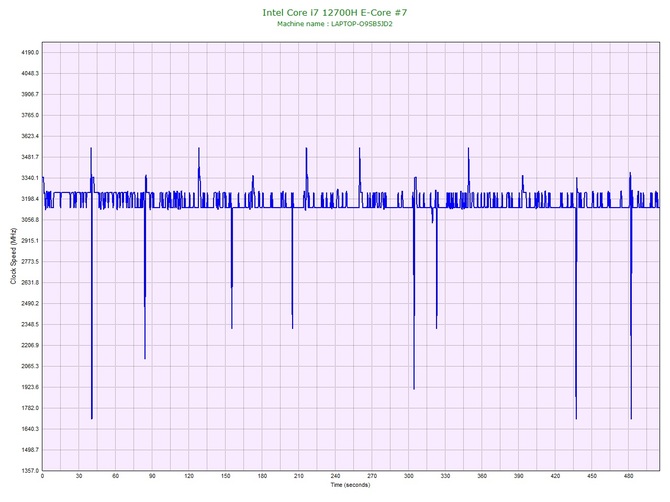
Task: Click the 60 tick on time axis
Action: (116, 476)
